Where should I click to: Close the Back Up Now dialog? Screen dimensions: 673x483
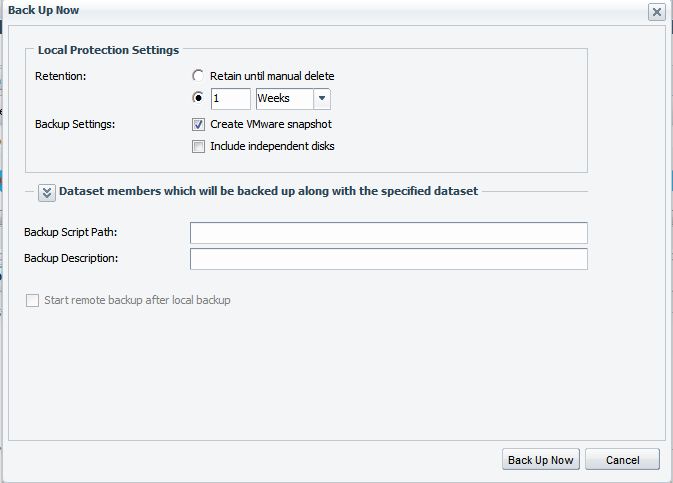(x=656, y=12)
